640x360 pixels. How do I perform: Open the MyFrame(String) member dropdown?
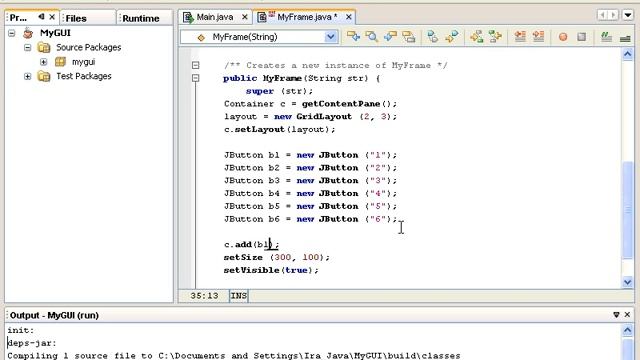pyautogui.click(x=331, y=37)
